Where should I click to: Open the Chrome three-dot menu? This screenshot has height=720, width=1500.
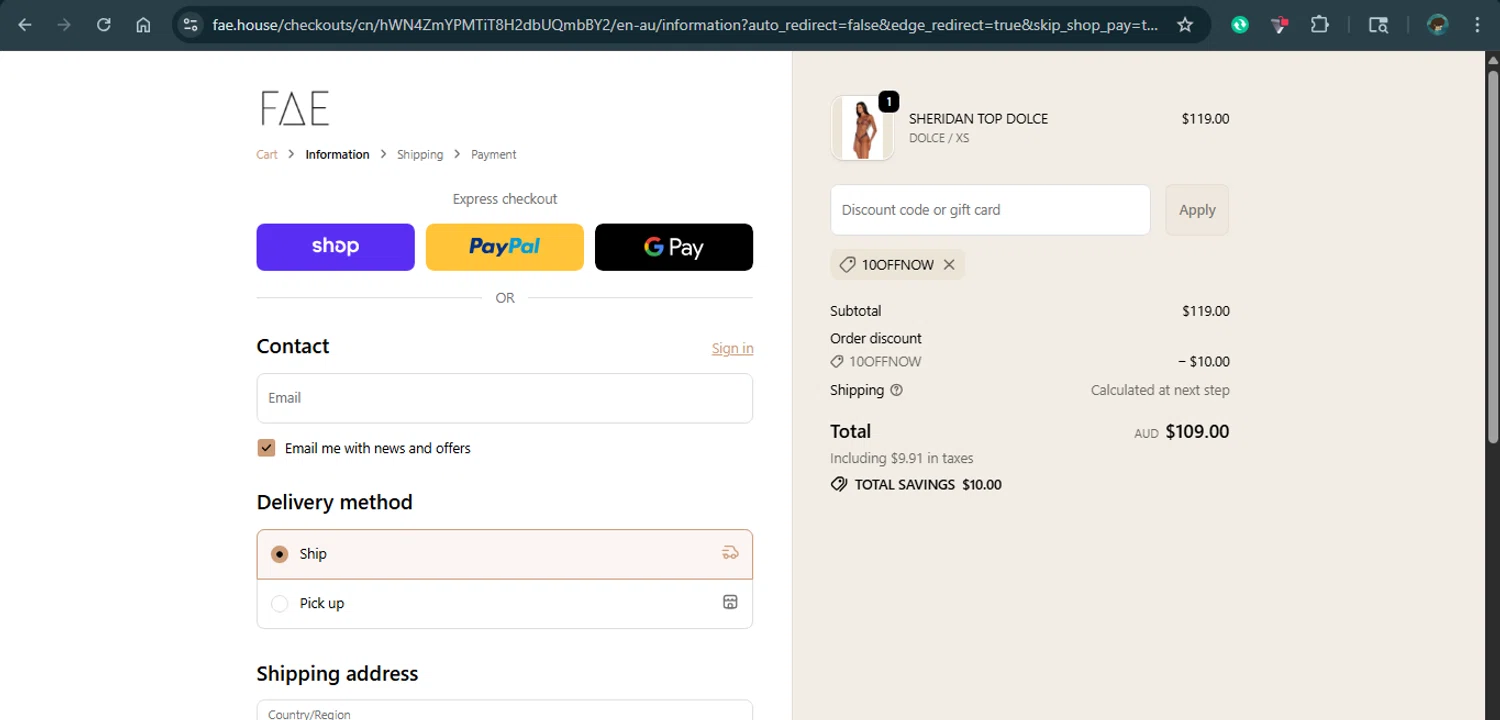pyautogui.click(x=1477, y=25)
